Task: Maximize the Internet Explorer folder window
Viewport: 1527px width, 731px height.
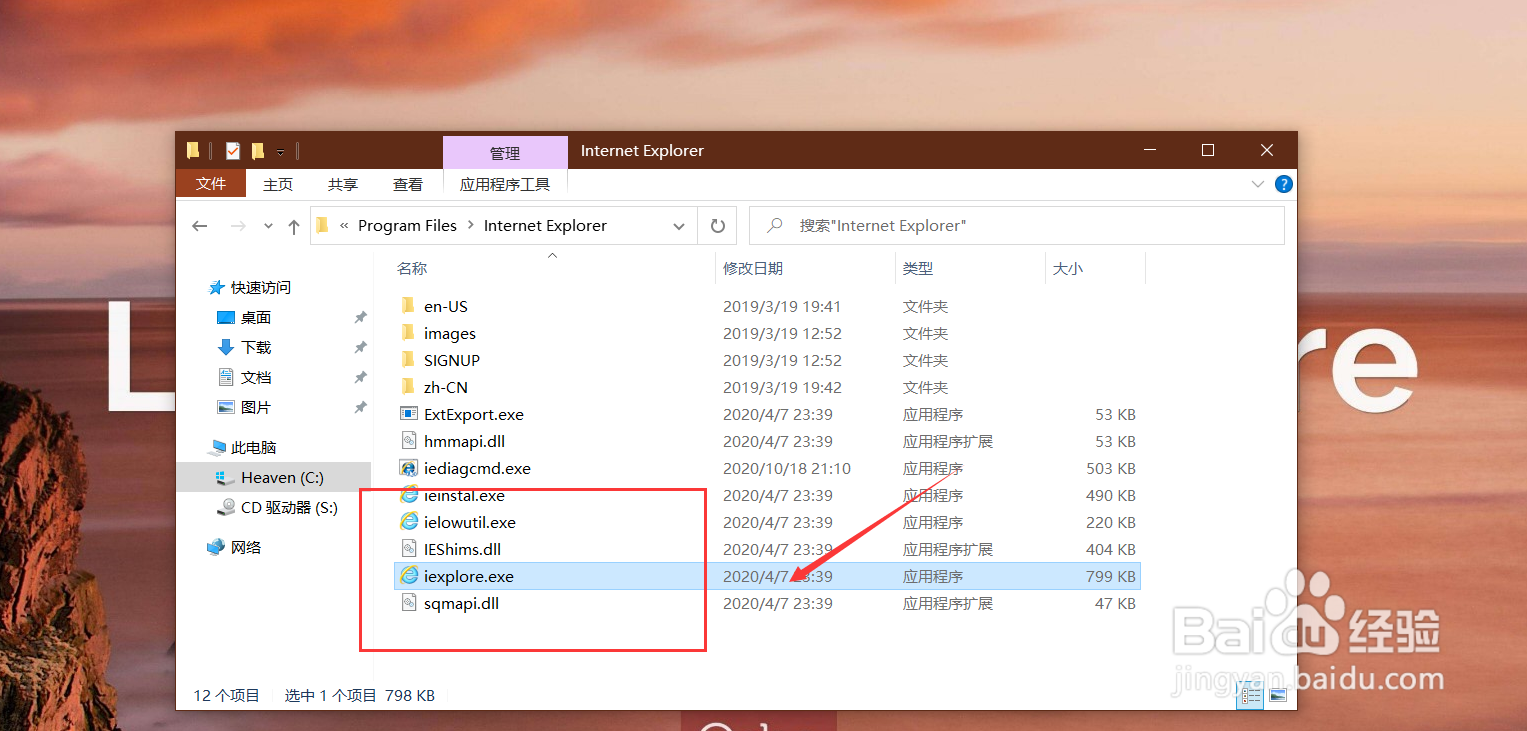Action: pyautogui.click(x=1208, y=151)
